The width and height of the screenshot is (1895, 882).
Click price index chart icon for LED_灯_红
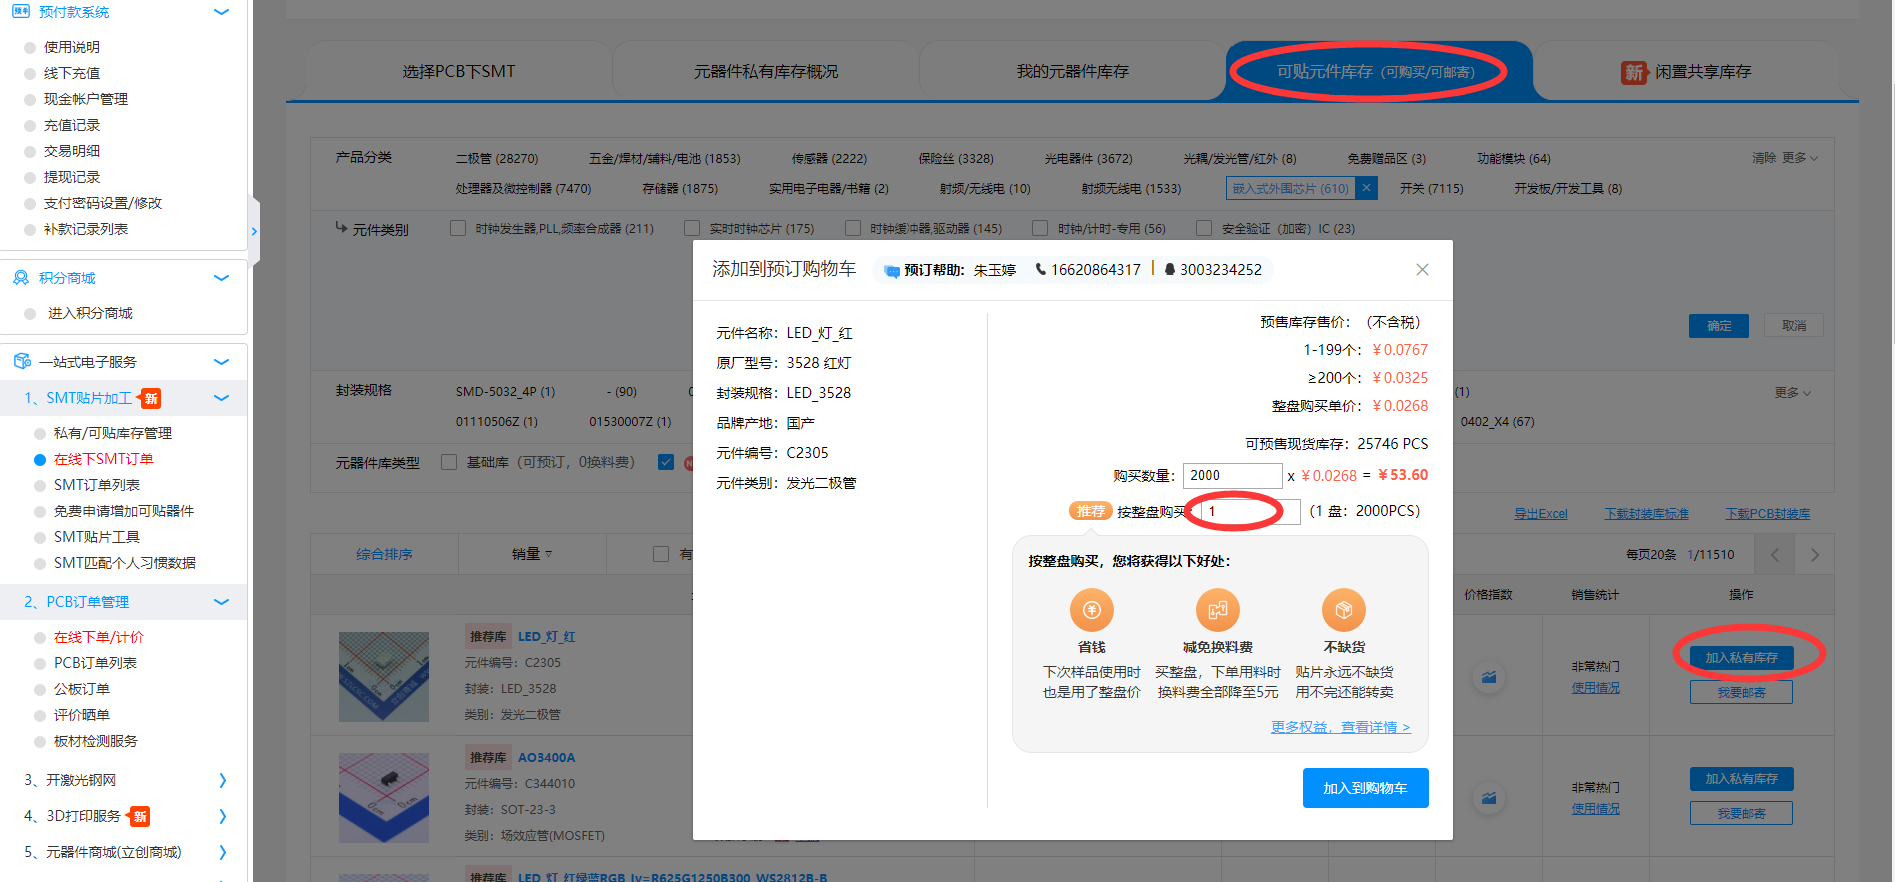pos(1489,678)
